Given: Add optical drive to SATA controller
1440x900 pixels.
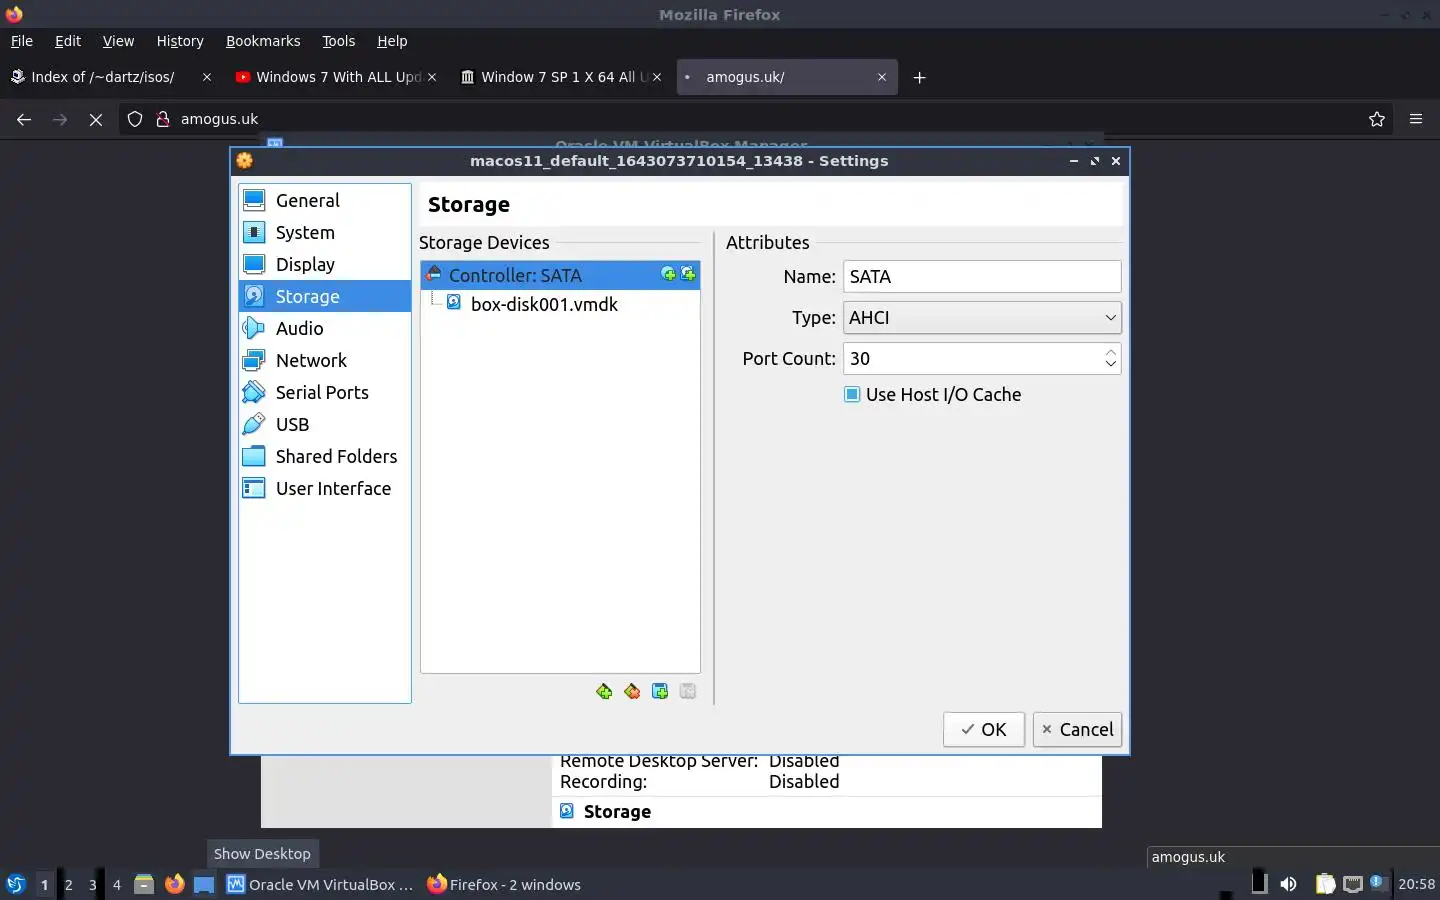Looking at the screenshot, I should pos(669,274).
